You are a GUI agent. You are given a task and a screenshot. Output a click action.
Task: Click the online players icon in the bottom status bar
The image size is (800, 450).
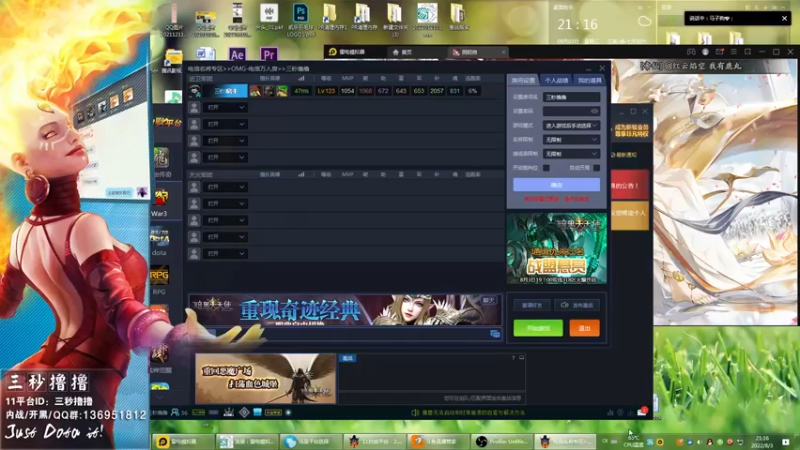175,412
